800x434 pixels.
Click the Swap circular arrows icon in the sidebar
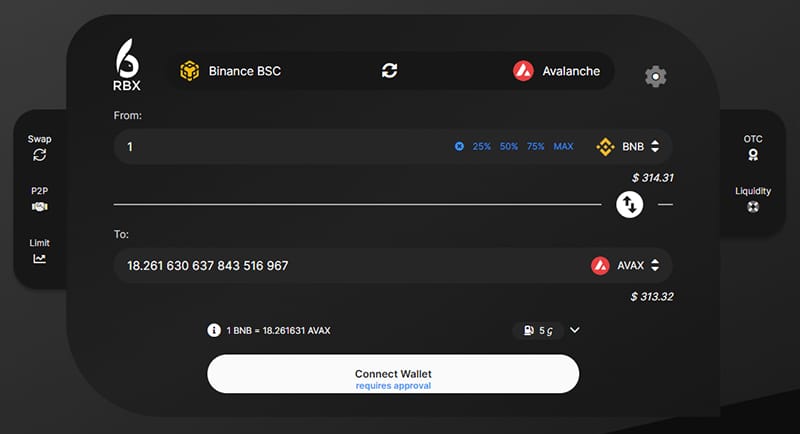pyautogui.click(x=39, y=155)
